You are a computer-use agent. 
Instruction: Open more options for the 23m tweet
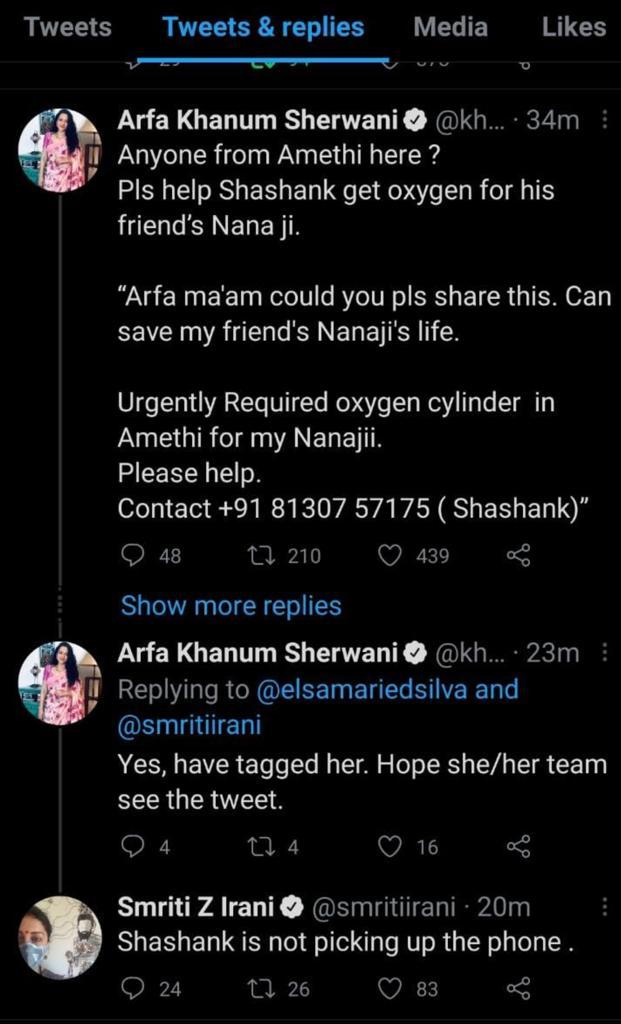pos(604,653)
